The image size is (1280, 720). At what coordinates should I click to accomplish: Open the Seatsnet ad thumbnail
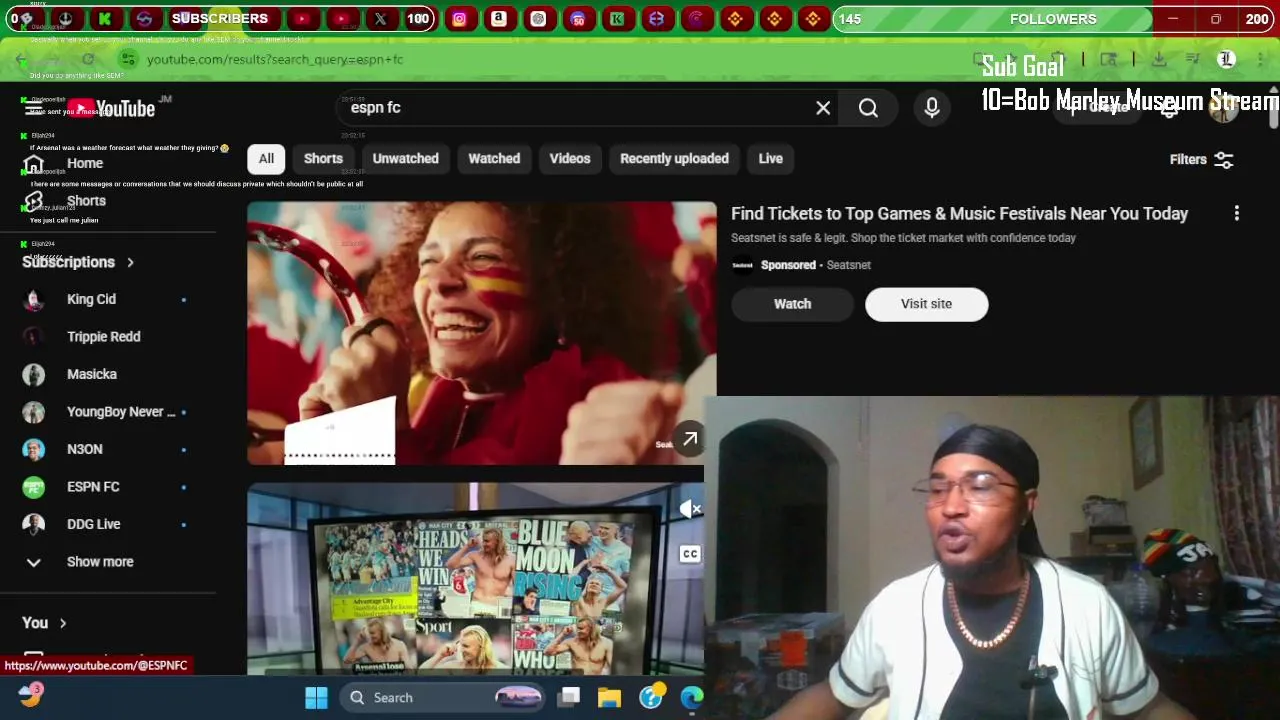(481, 333)
